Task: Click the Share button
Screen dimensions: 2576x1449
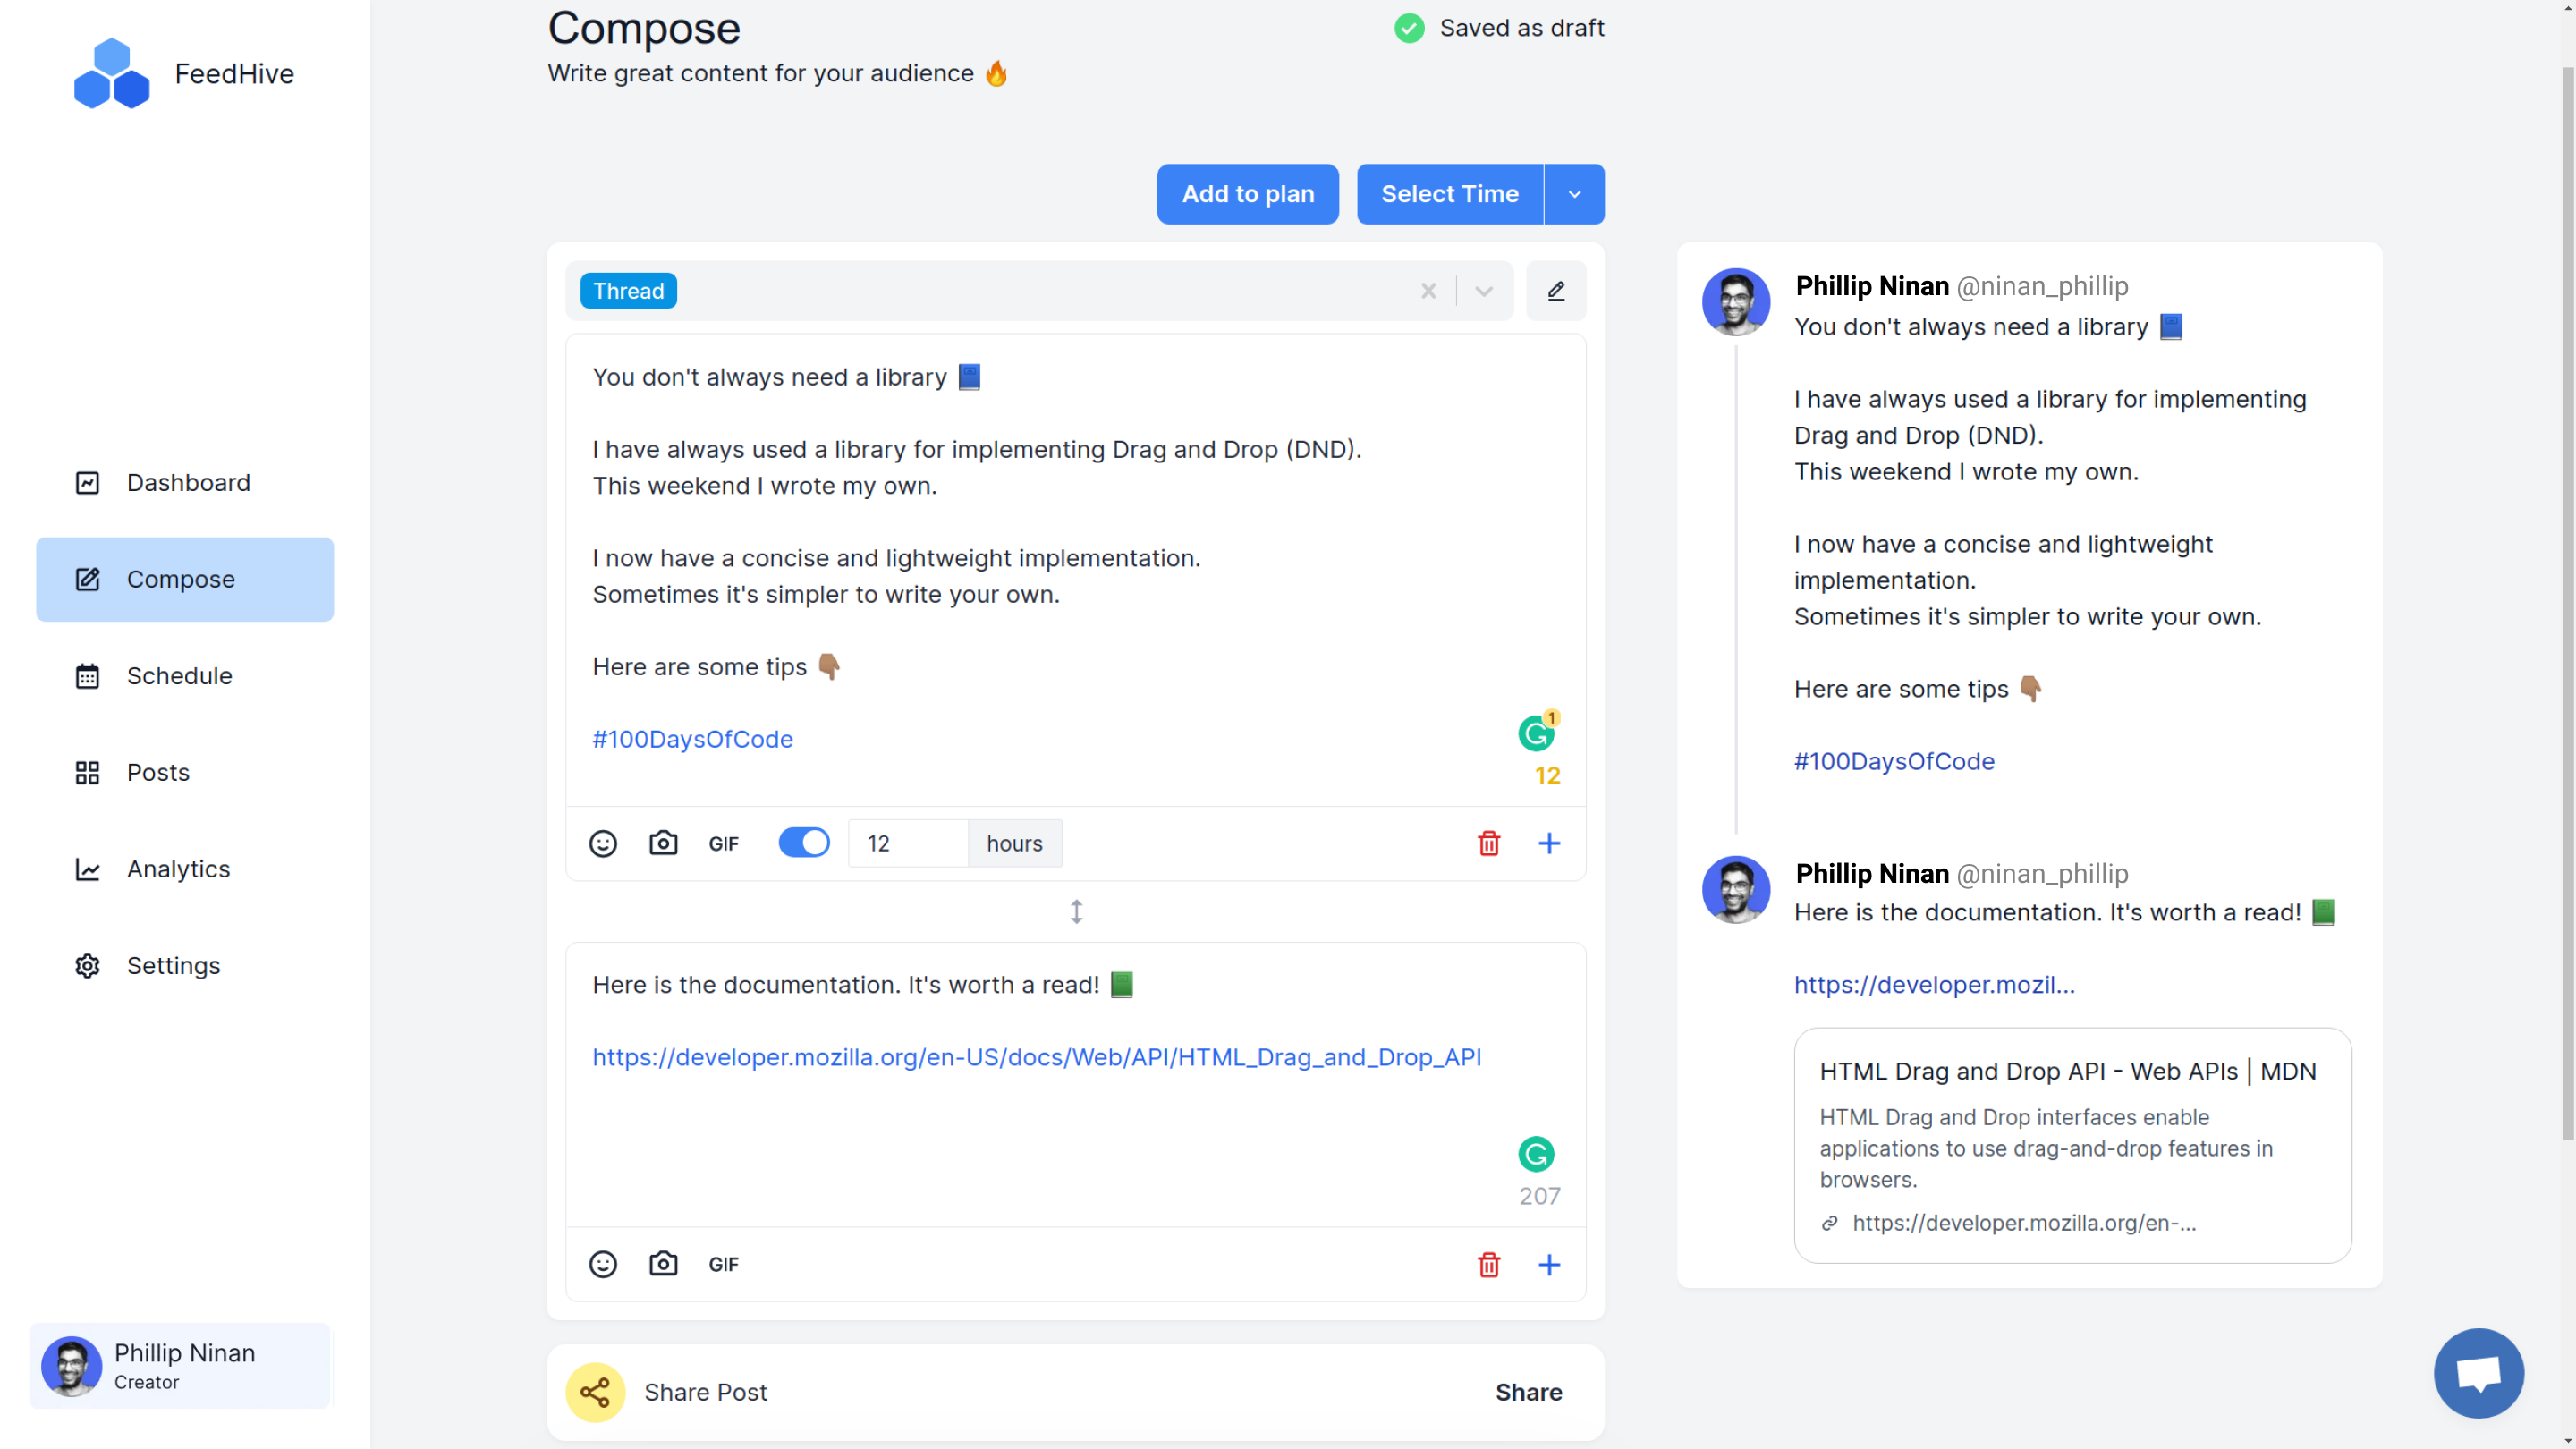Action: tap(1529, 1392)
